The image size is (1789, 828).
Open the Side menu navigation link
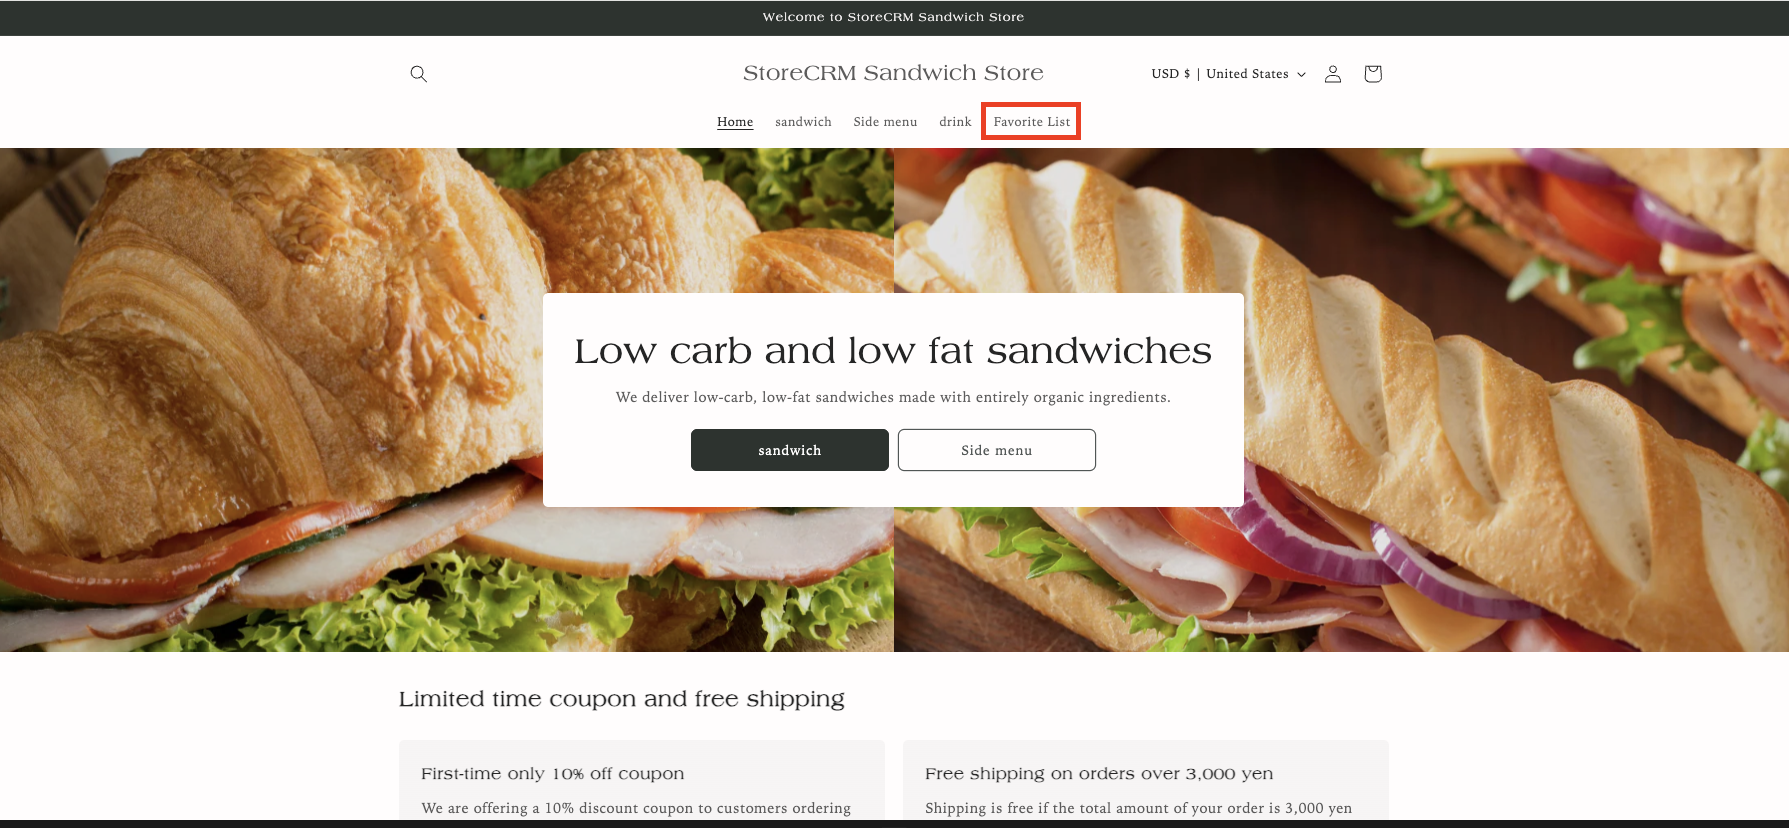(x=885, y=122)
